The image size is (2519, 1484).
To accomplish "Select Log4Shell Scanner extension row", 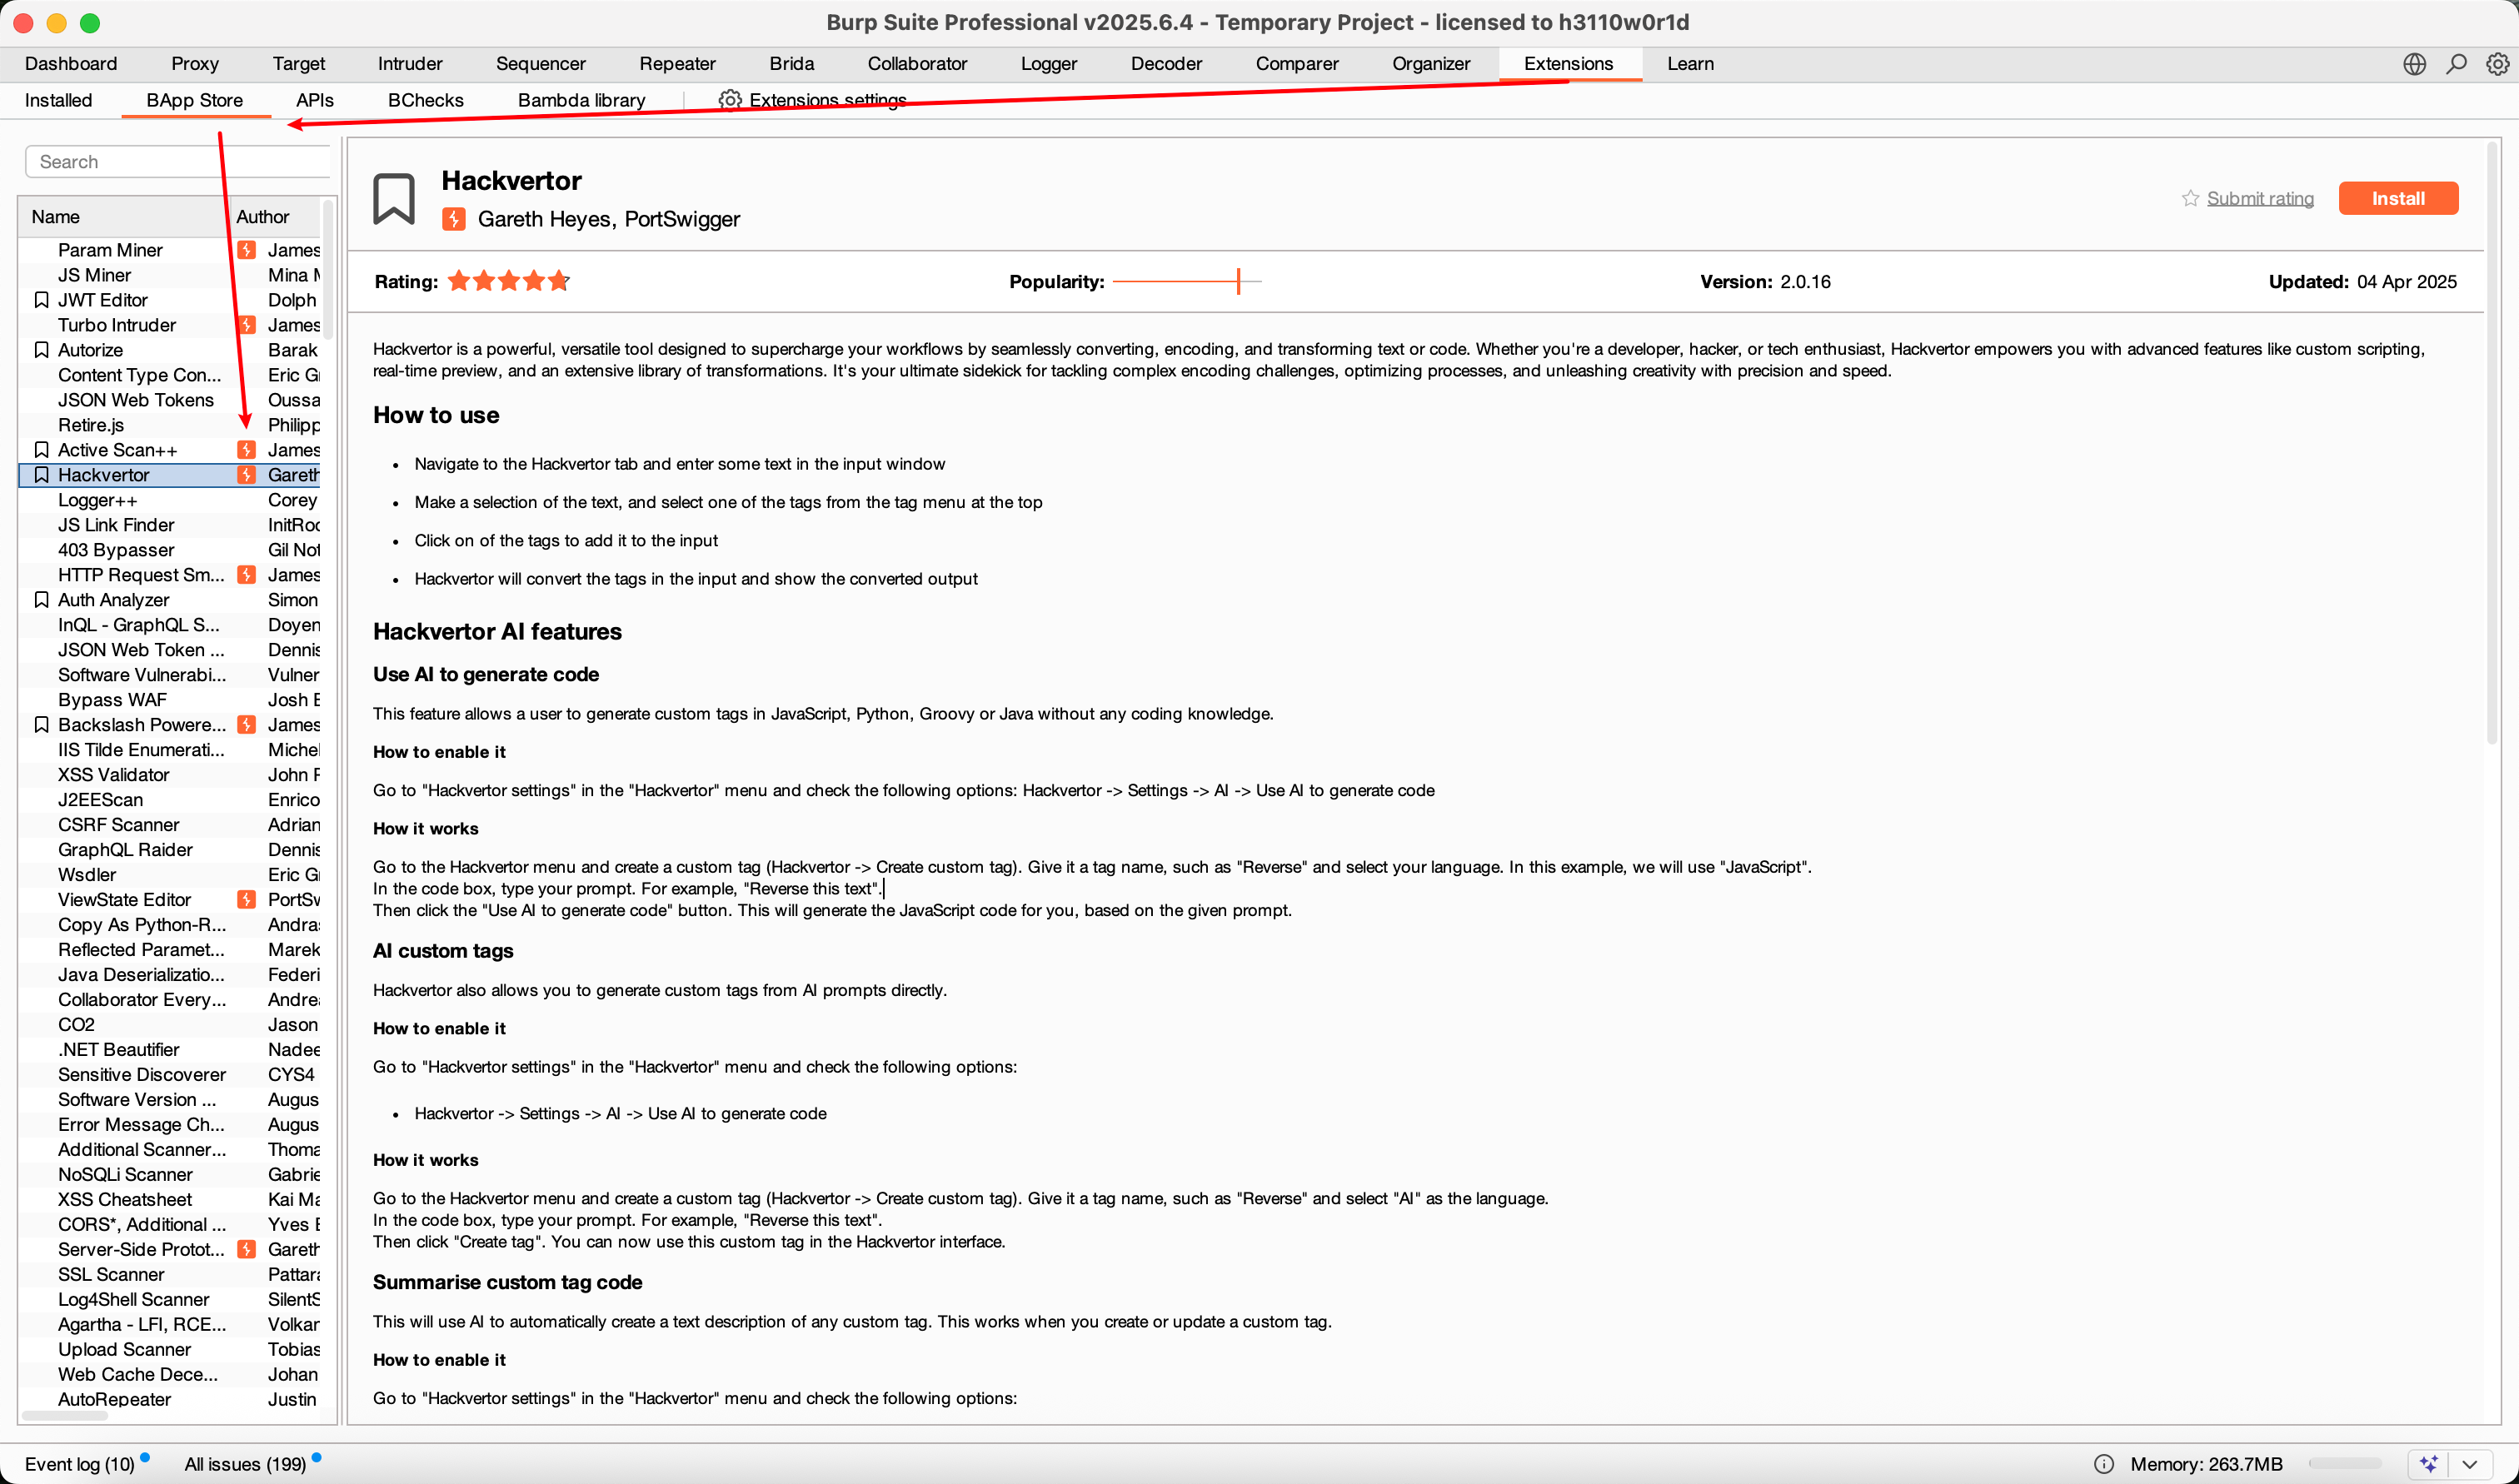I will (x=170, y=1300).
